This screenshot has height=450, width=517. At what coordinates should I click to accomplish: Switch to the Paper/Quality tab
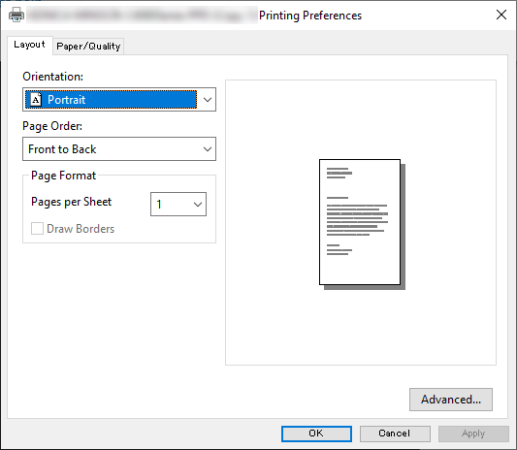(x=88, y=46)
